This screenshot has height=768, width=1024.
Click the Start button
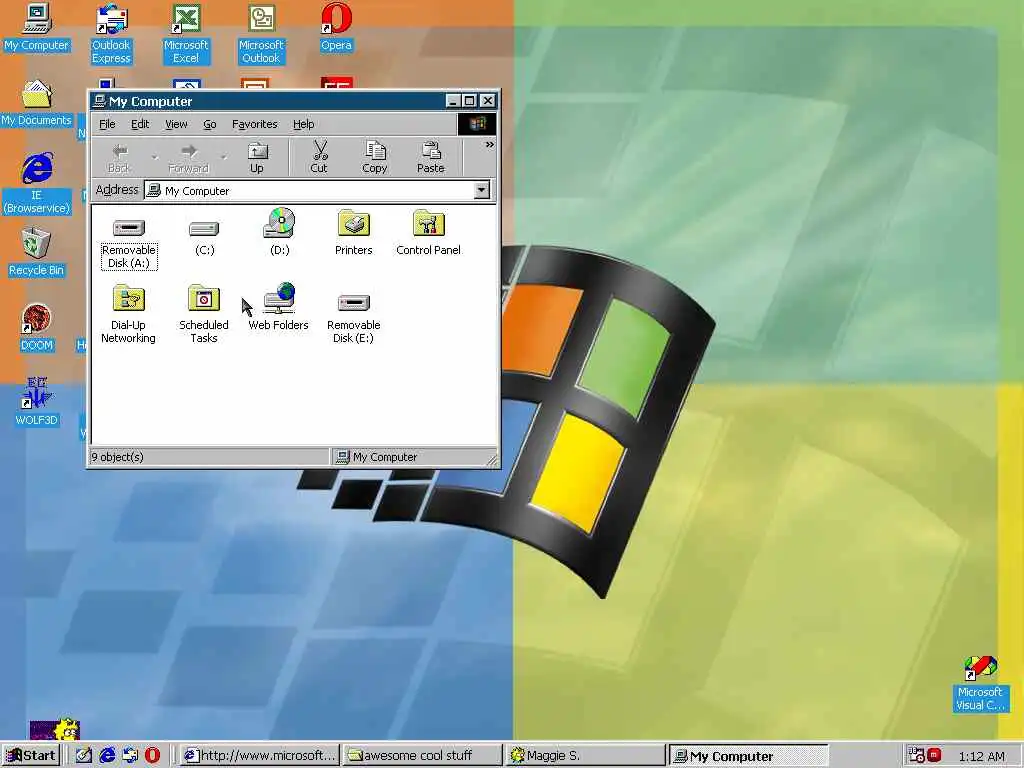tap(30, 756)
